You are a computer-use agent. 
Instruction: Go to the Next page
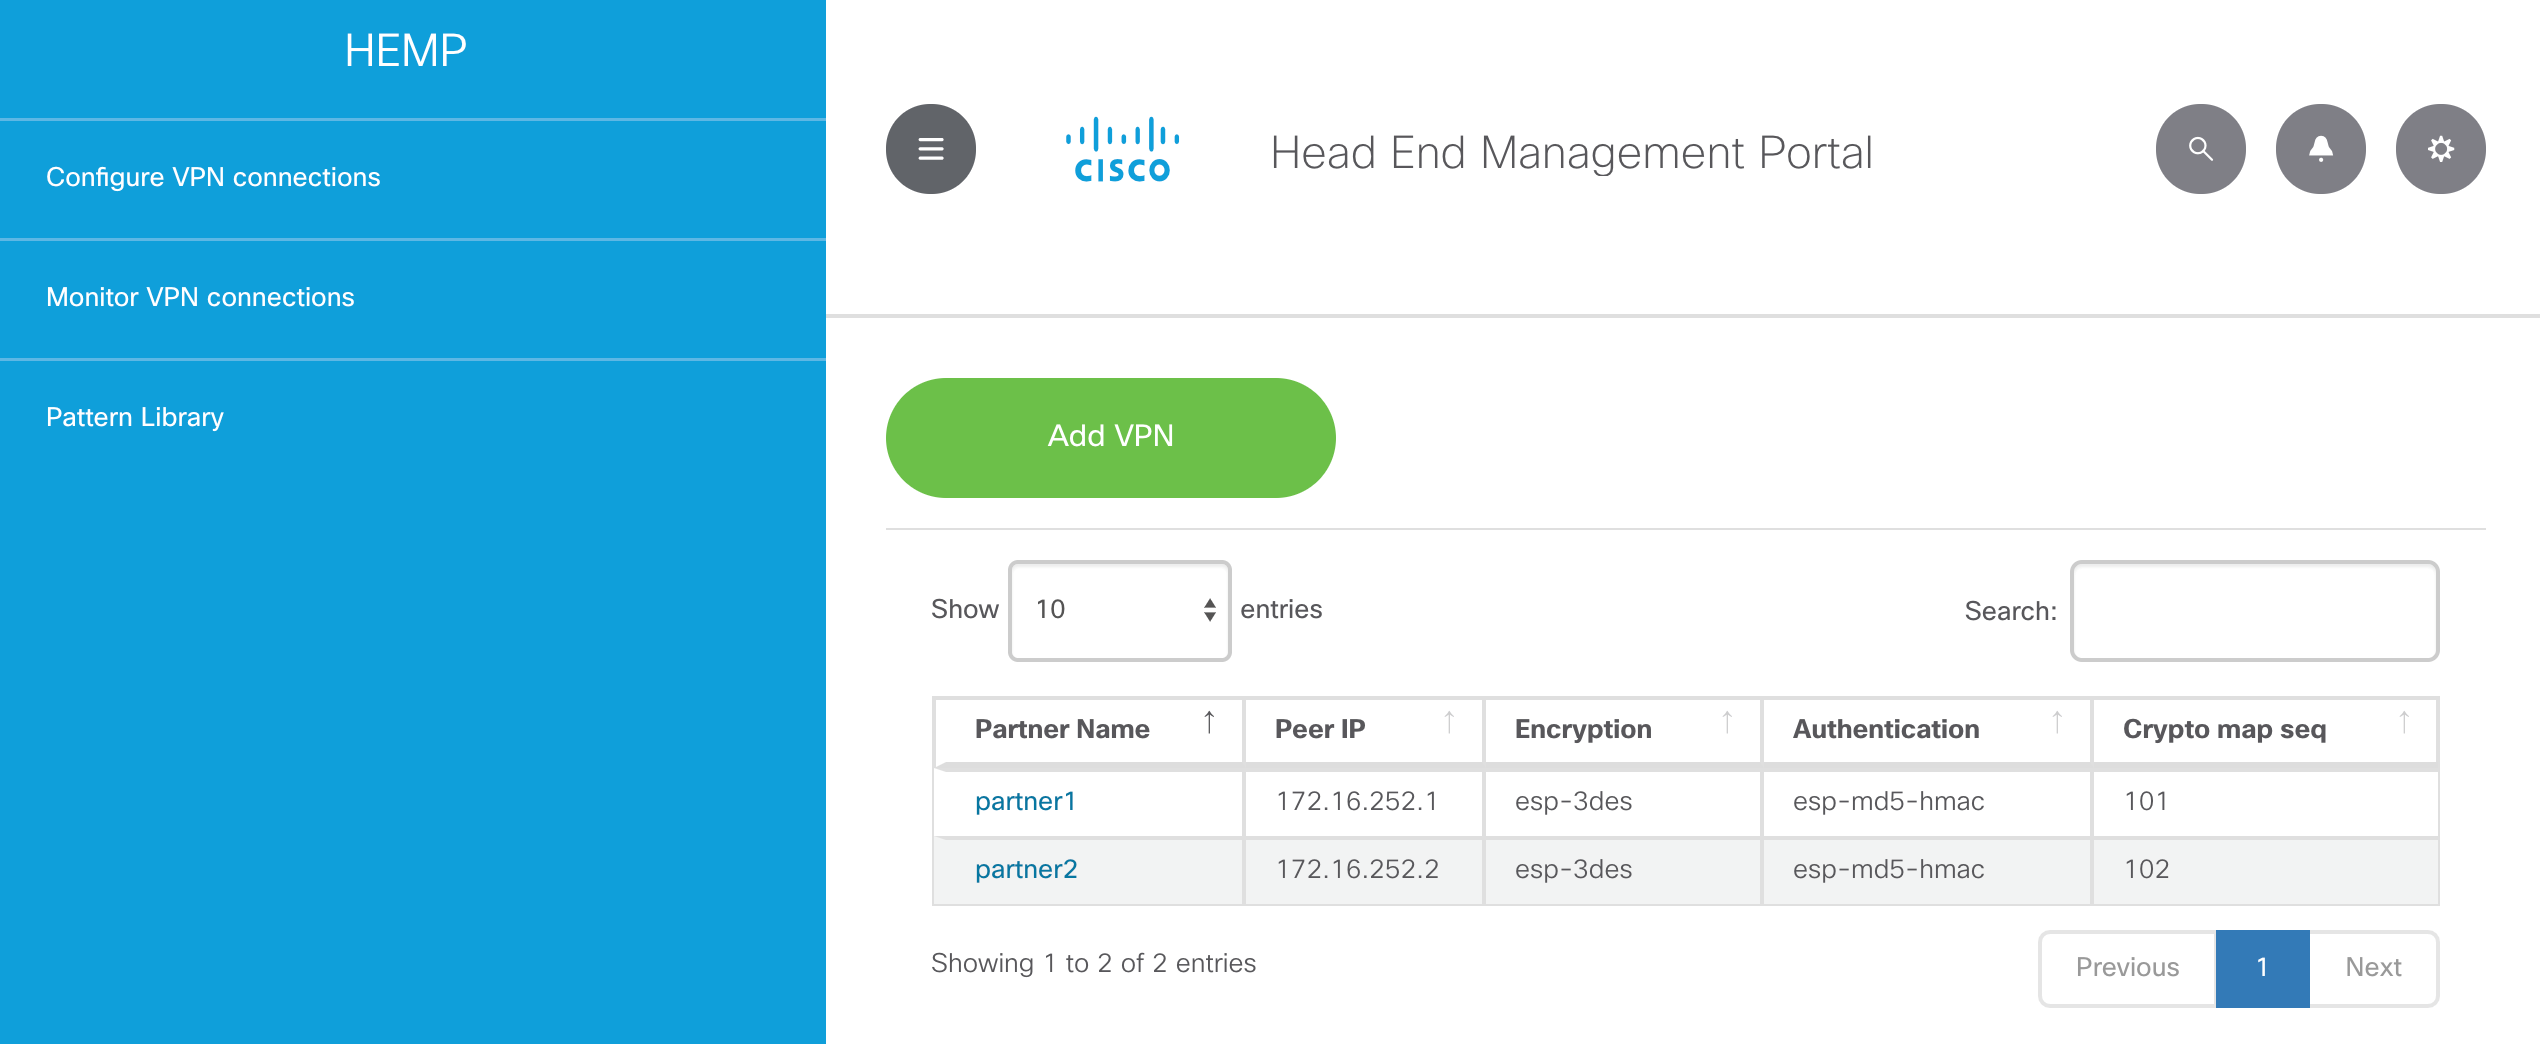point(2373,967)
